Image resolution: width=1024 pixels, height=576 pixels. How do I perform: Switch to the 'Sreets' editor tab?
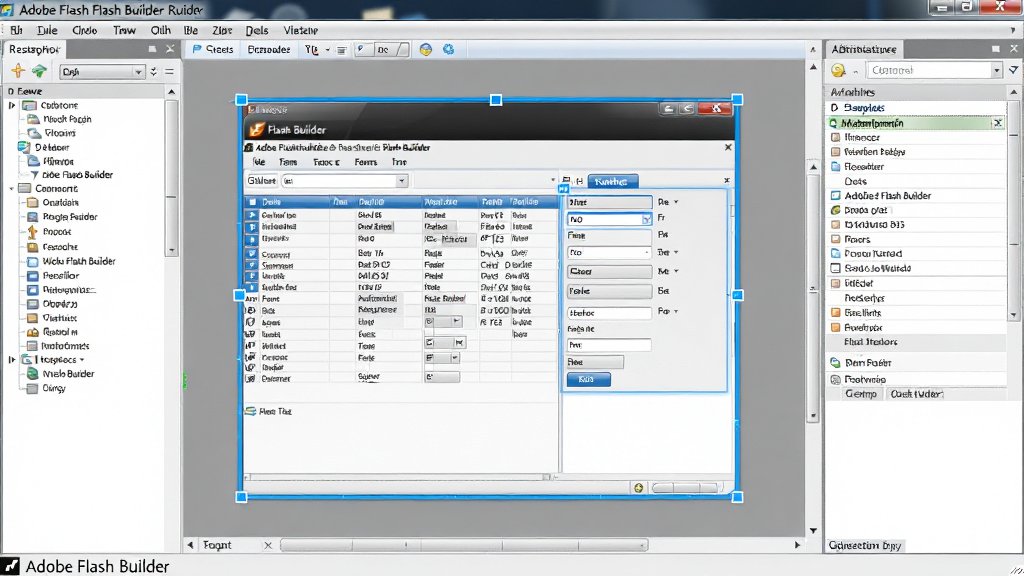pyautogui.click(x=213, y=49)
